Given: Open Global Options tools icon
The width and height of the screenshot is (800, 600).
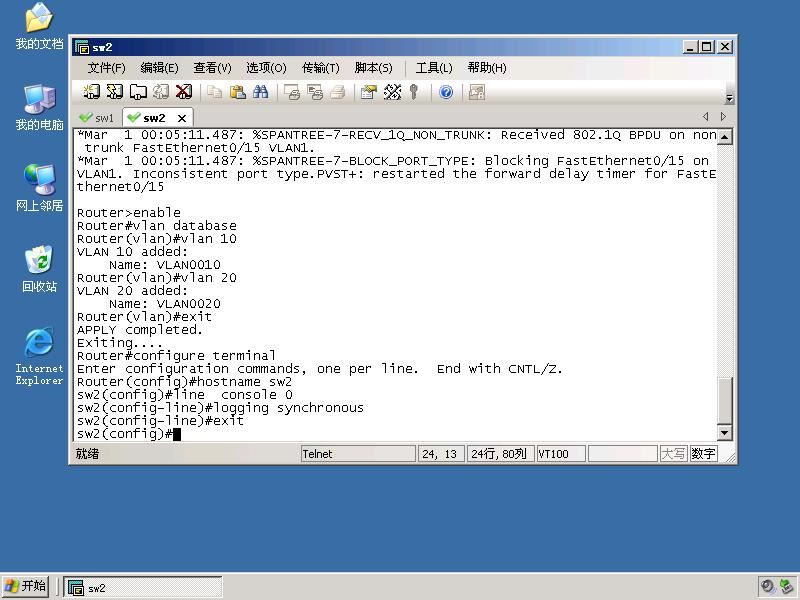Looking at the screenshot, I should coord(392,92).
